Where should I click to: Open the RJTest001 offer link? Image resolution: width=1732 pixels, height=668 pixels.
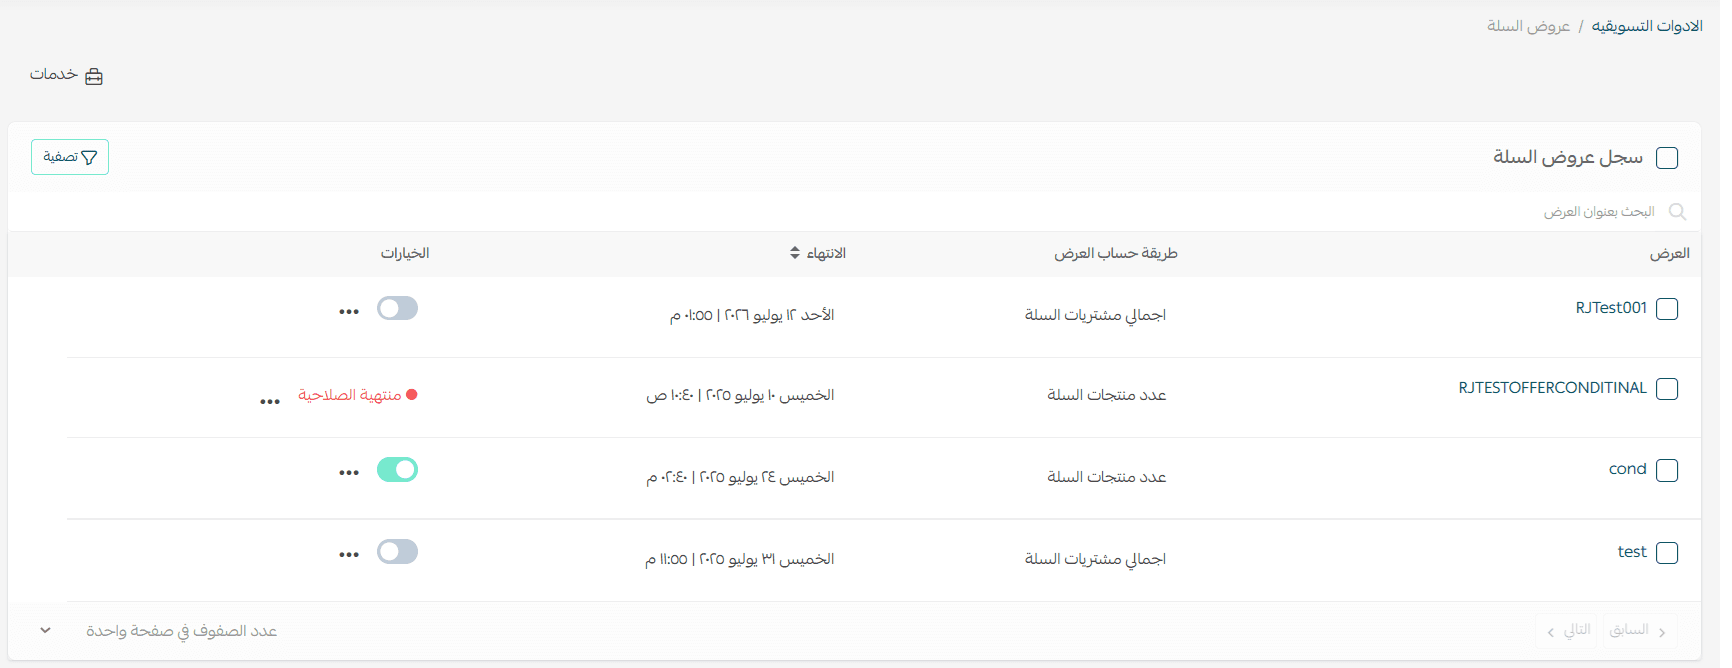point(1610,308)
